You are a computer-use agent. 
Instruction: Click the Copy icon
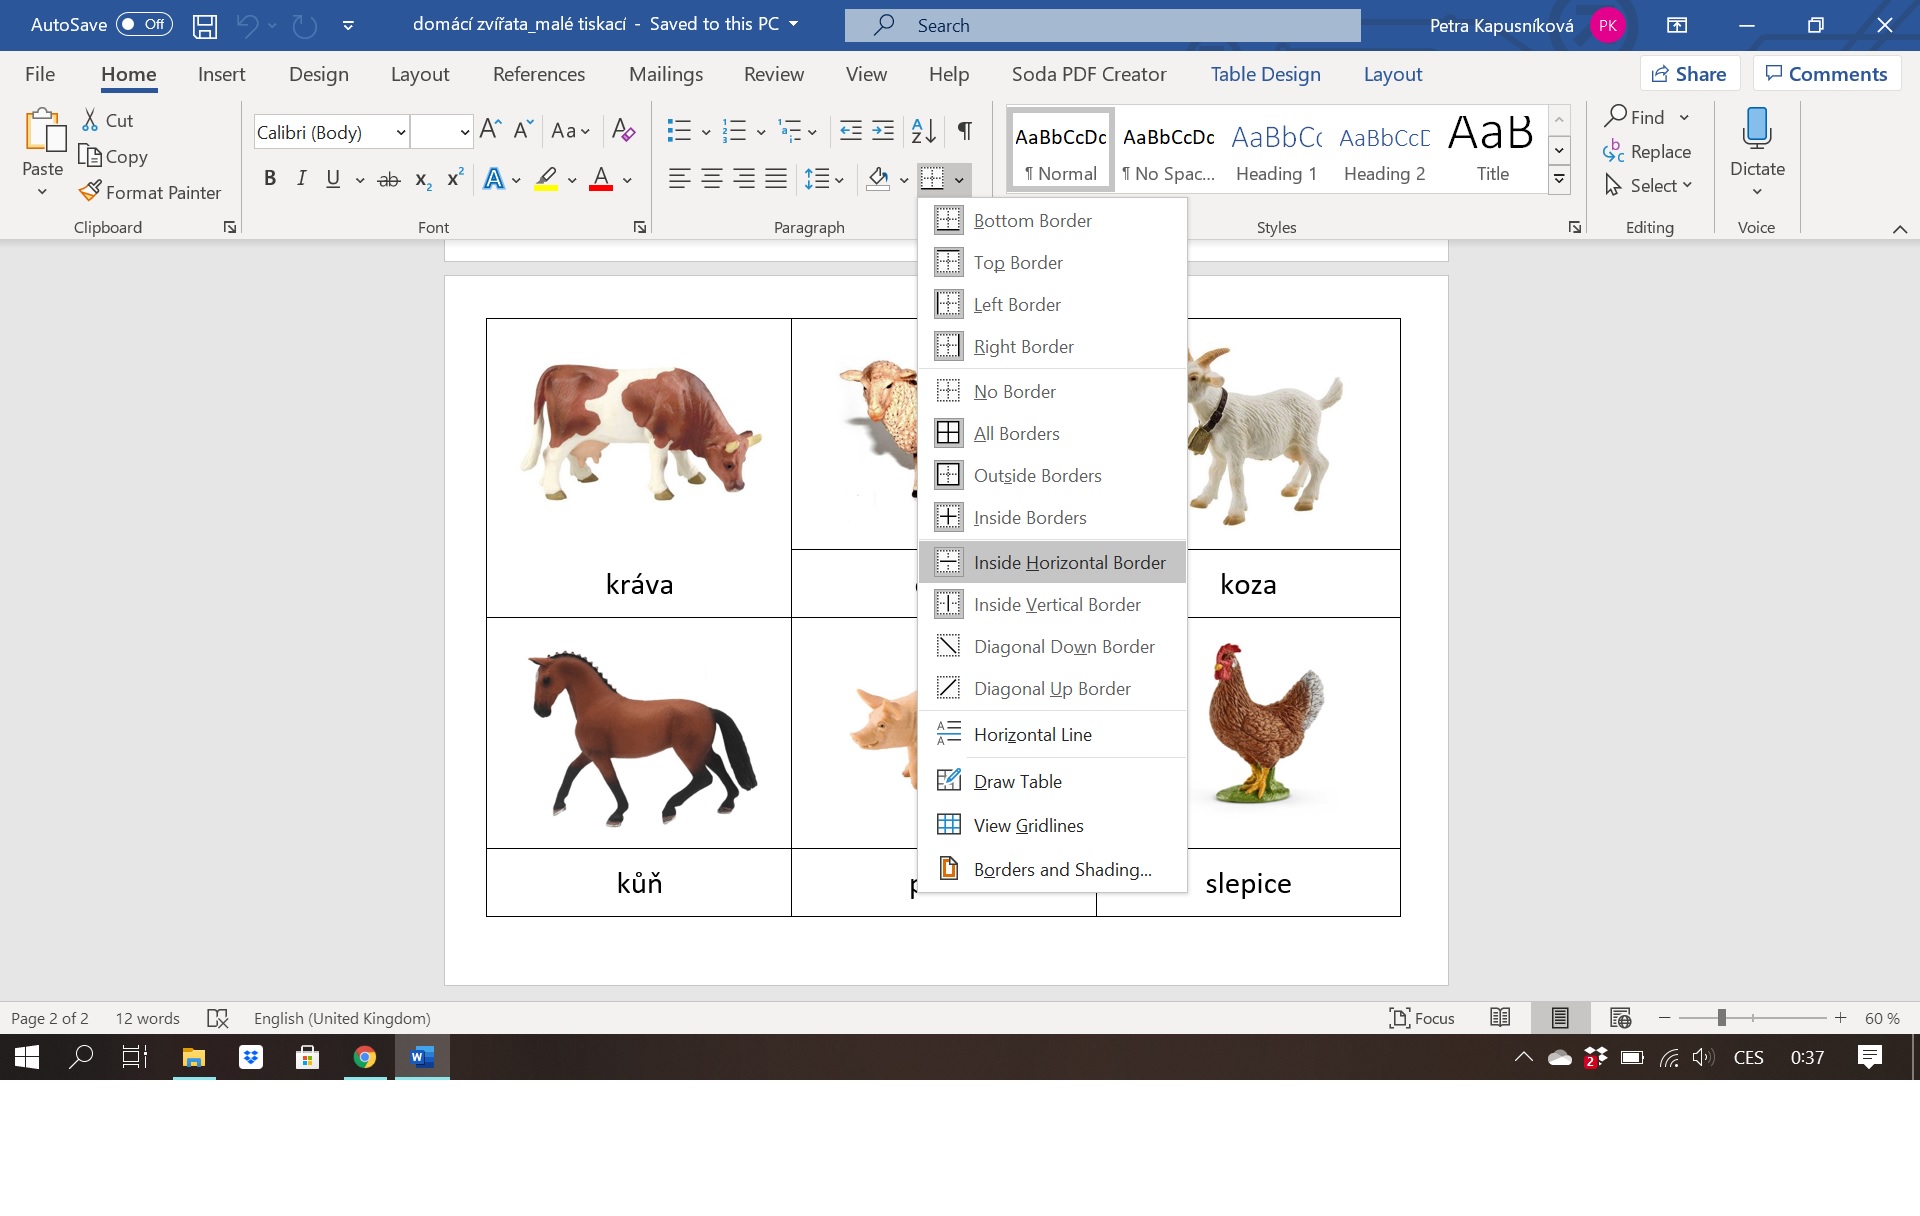pyautogui.click(x=90, y=156)
